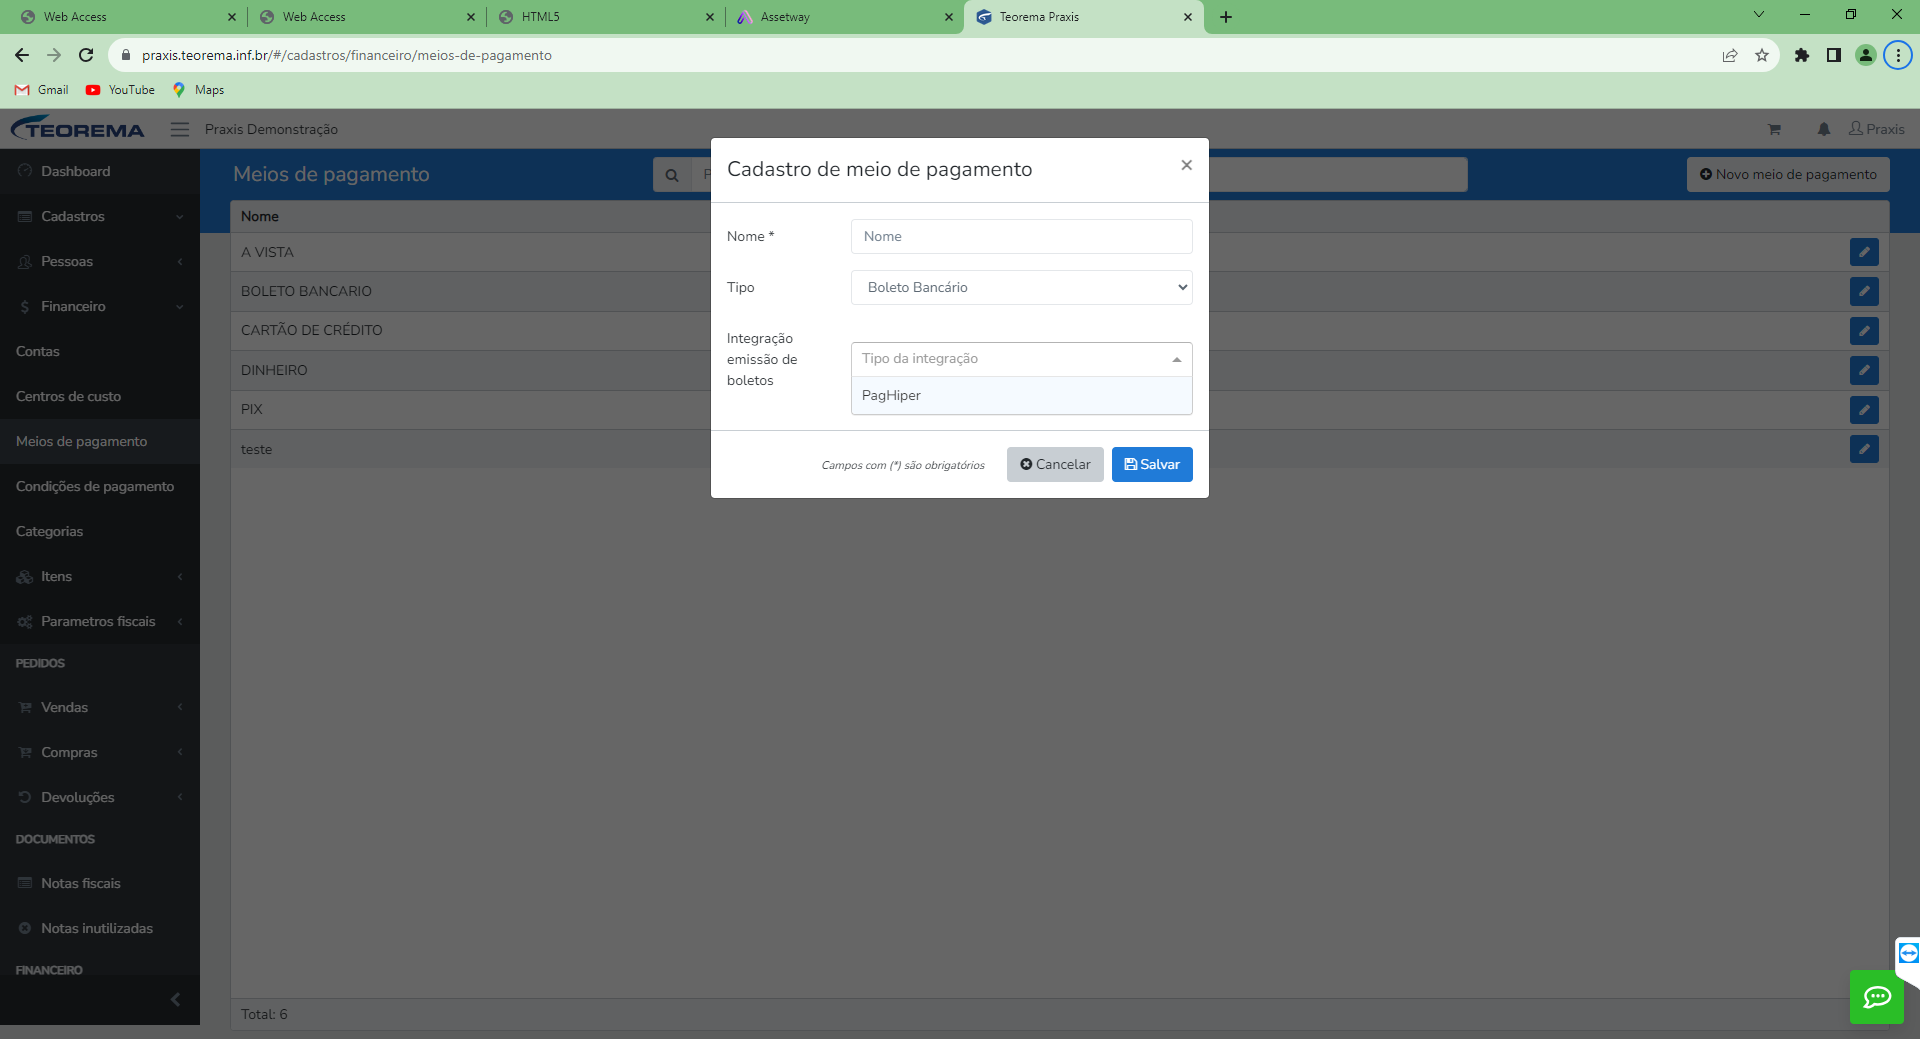Open the green chat support widget
The width and height of the screenshot is (1920, 1039).
[1877, 996]
